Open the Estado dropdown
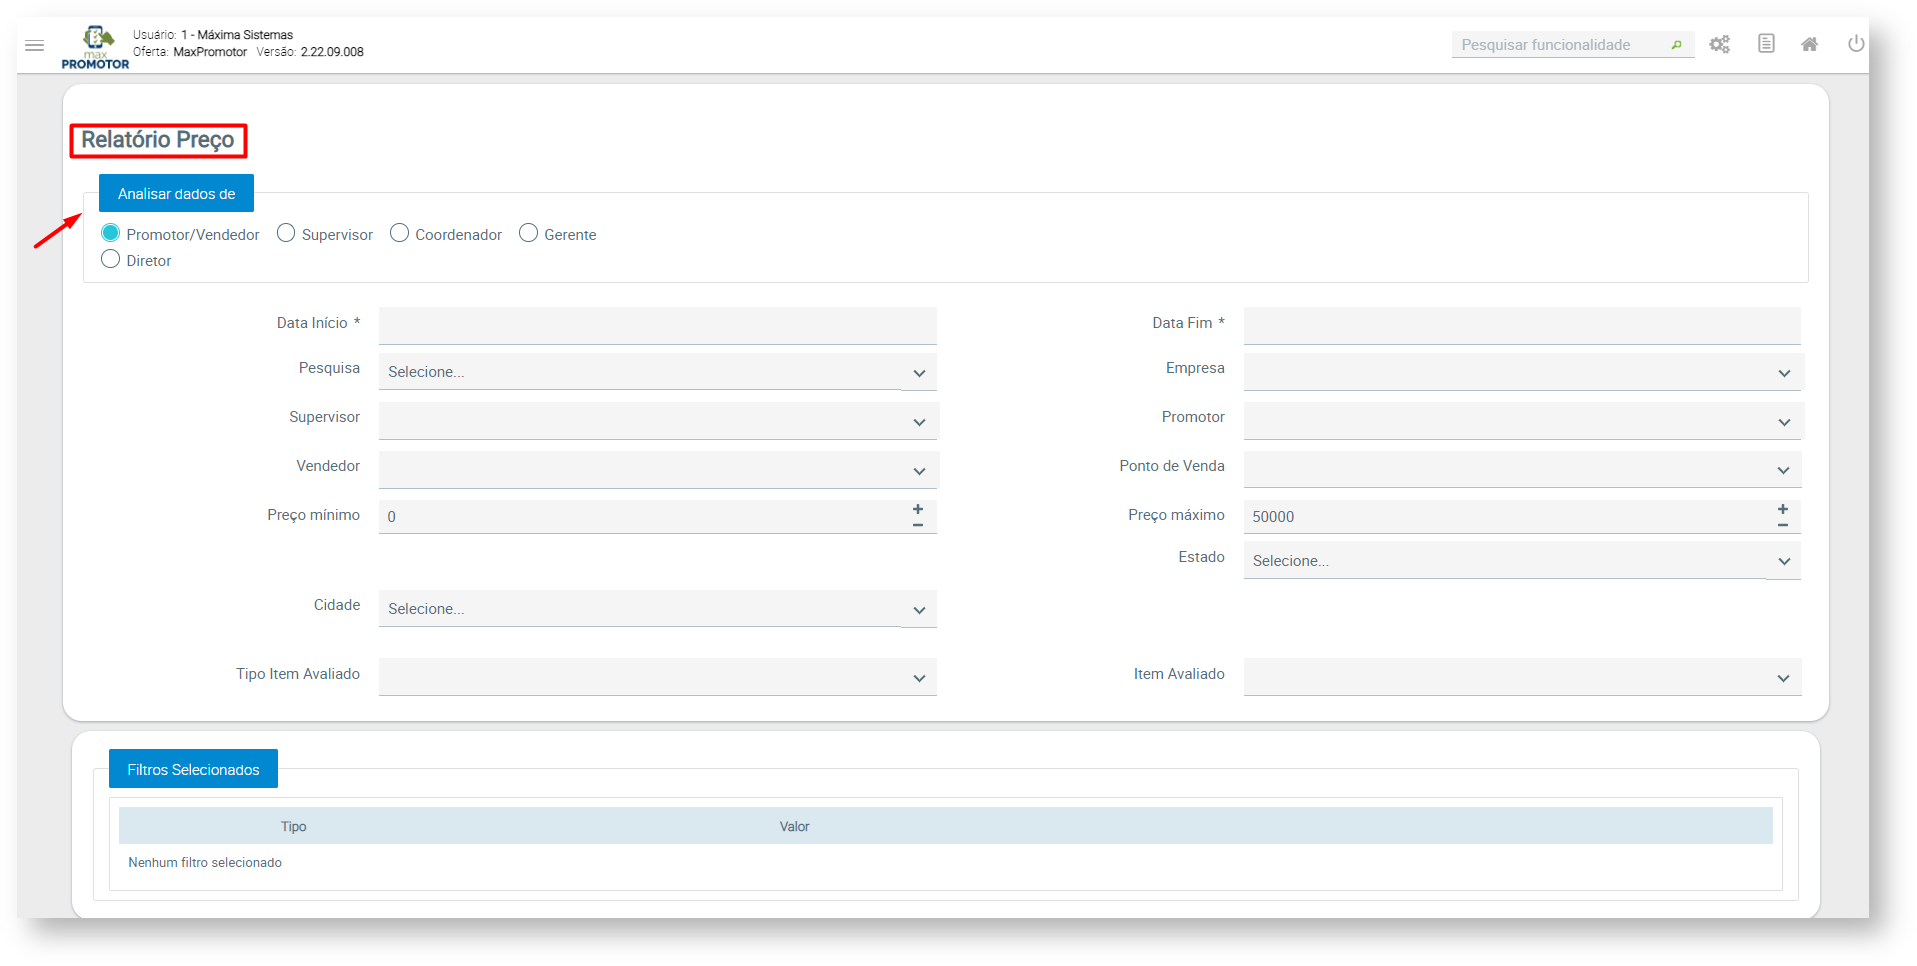Screen dimensions: 1917x966 pos(1523,561)
